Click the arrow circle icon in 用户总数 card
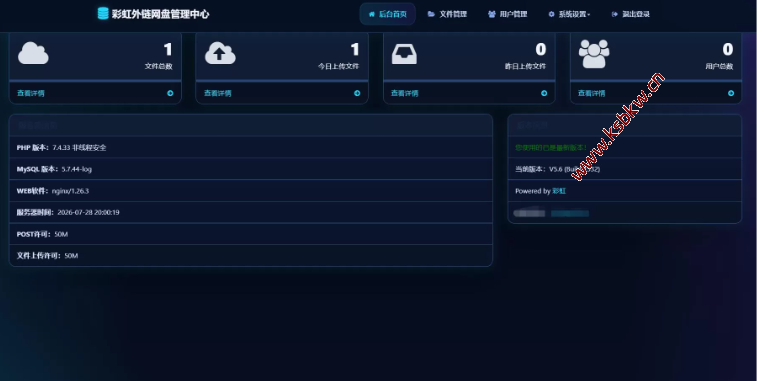 click(731, 93)
